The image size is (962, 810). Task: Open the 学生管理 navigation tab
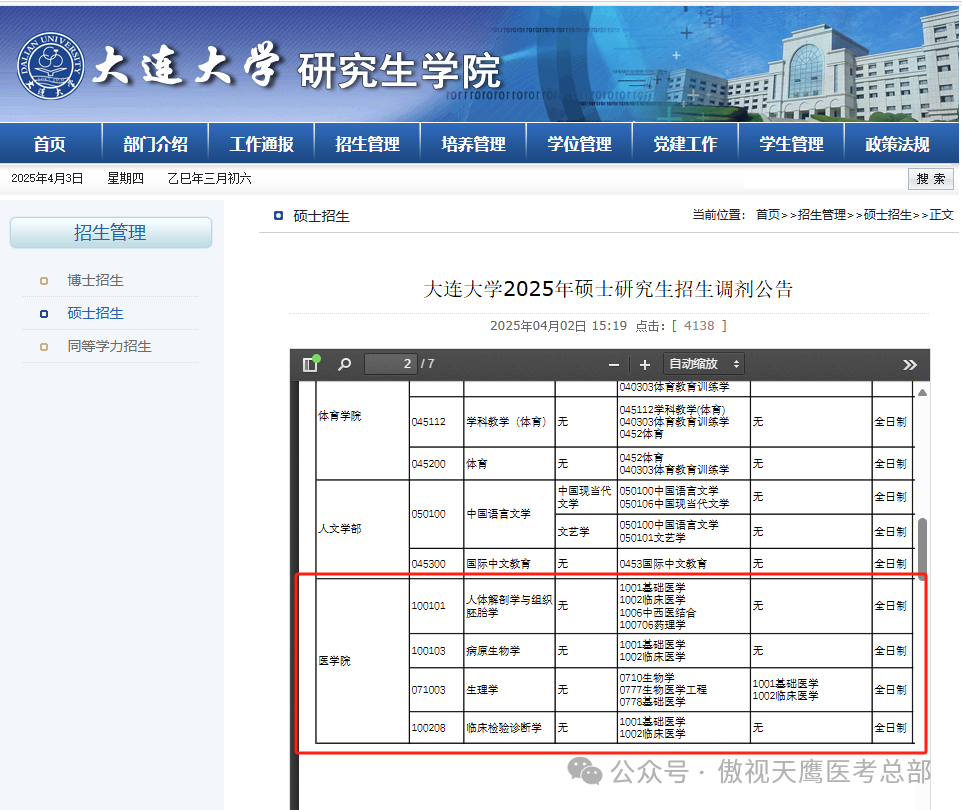(x=791, y=144)
